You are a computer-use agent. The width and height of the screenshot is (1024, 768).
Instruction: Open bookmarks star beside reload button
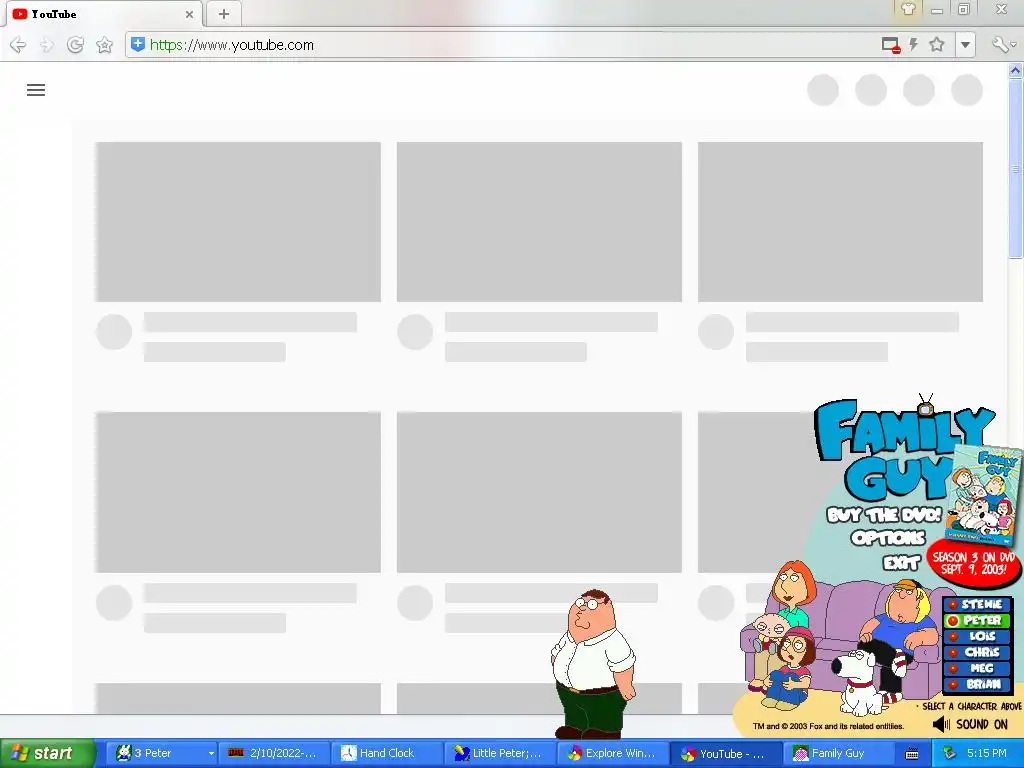tap(104, 45)
